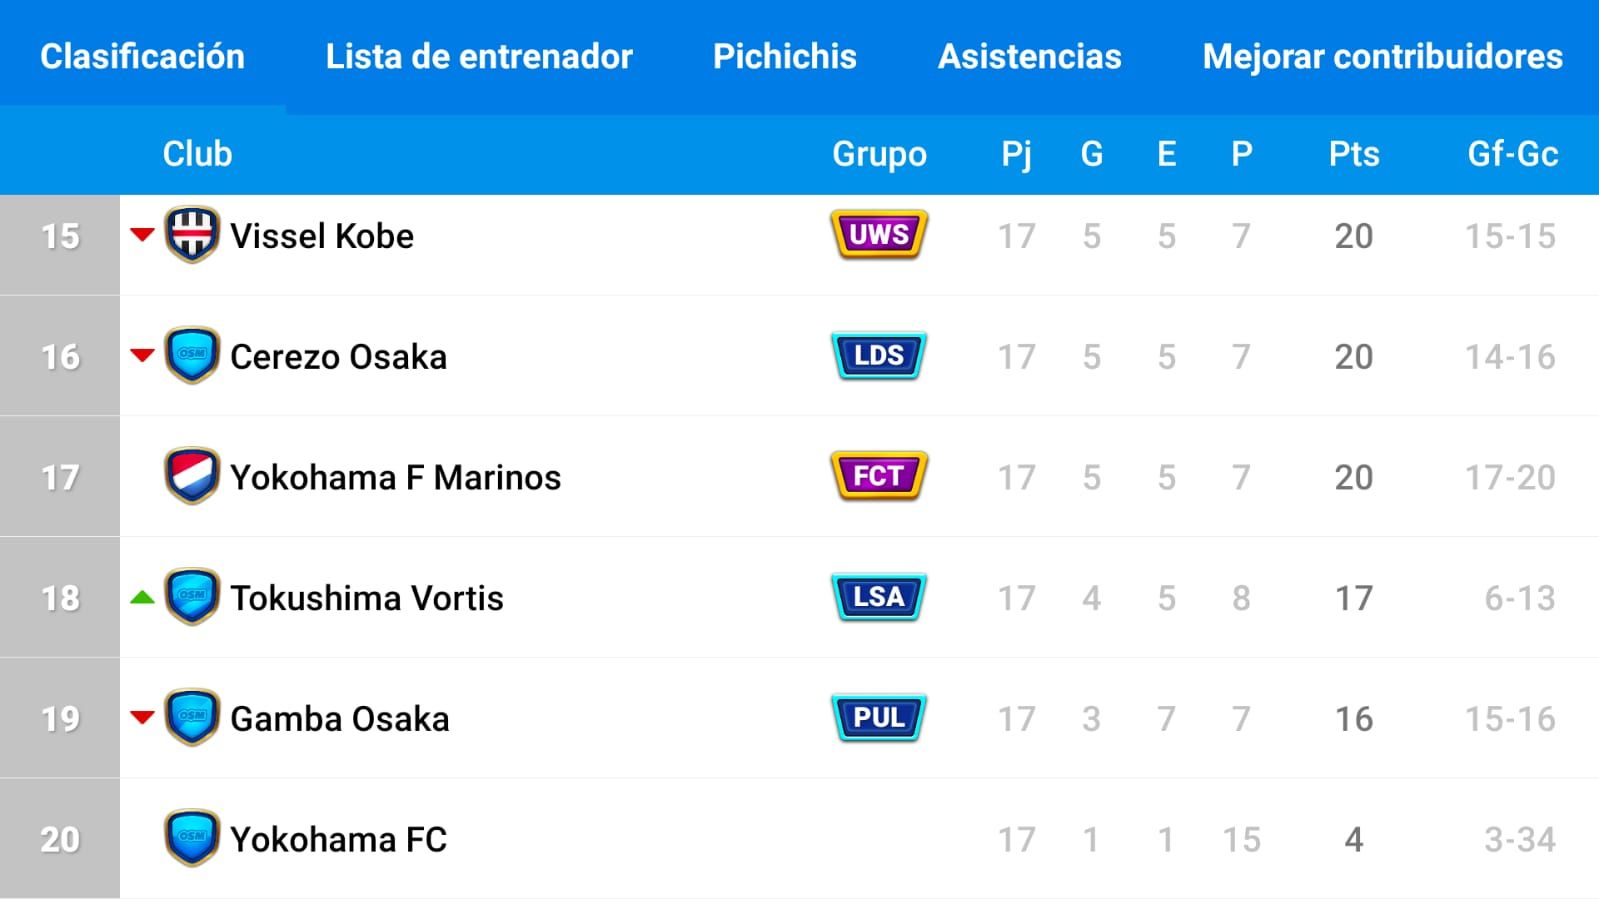Click the Vissel Kobe club crest

[x=192, y=235]
